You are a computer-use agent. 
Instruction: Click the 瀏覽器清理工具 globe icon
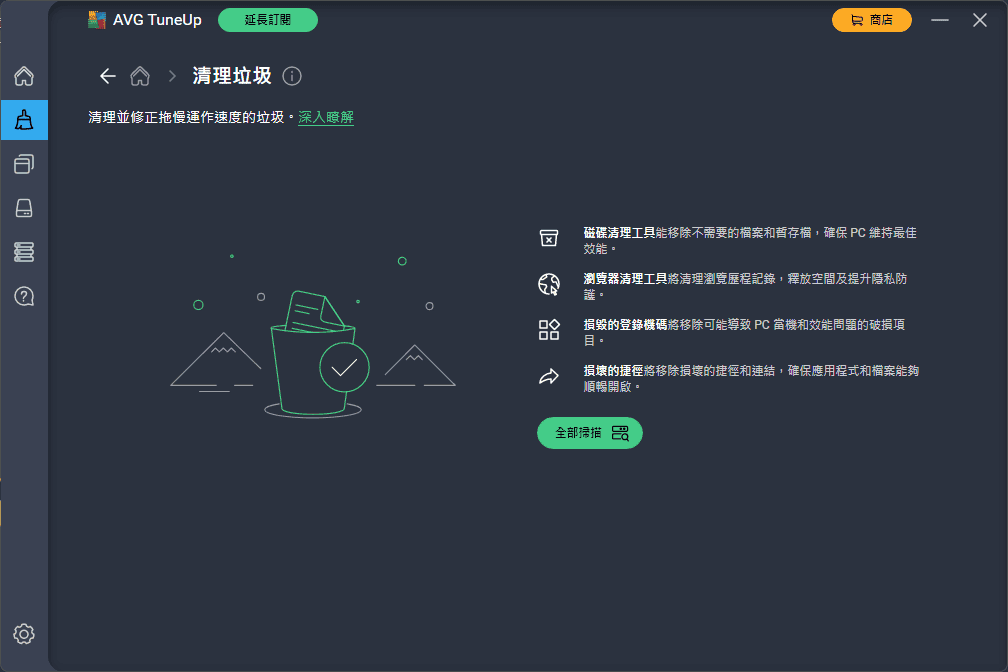[x=549, y=284]
